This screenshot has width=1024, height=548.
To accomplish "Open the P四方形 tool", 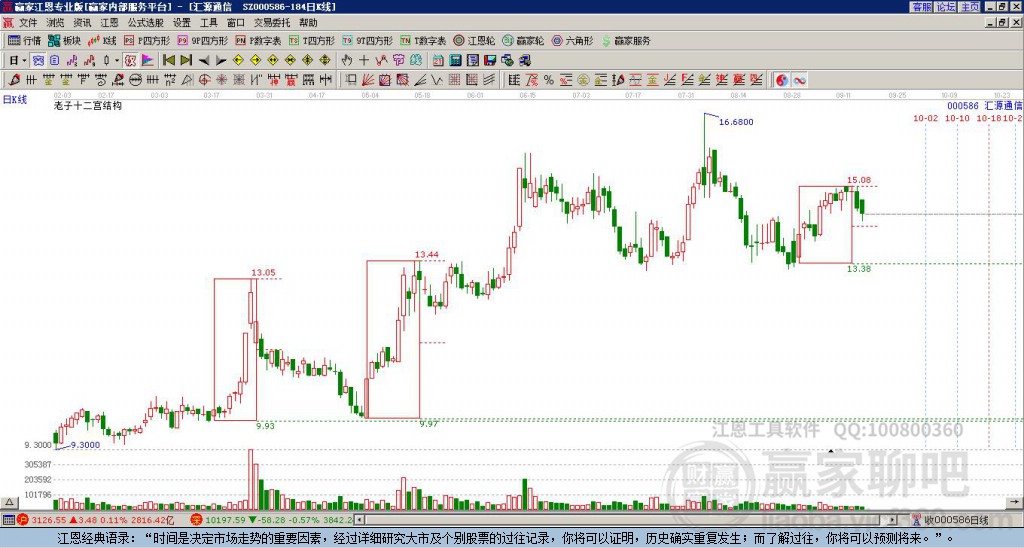I will click(147, 40).
